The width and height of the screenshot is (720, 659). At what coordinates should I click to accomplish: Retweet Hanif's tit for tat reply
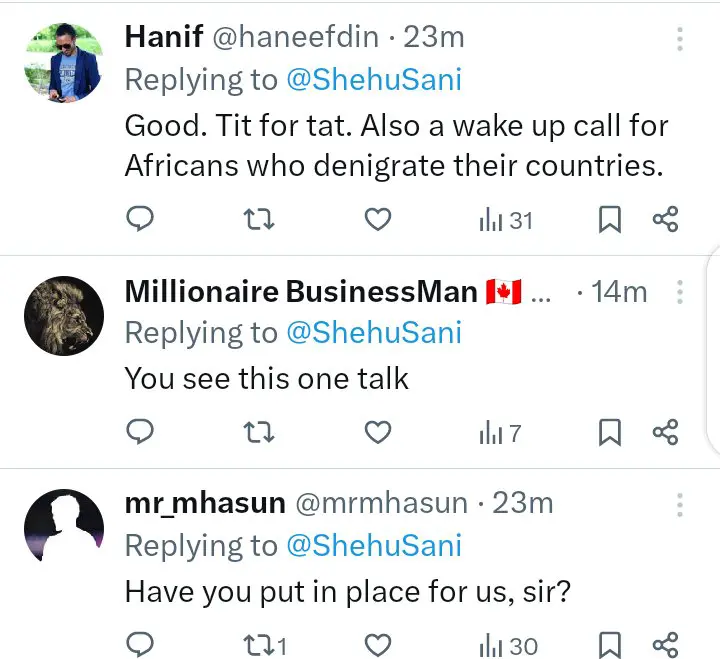259,219
